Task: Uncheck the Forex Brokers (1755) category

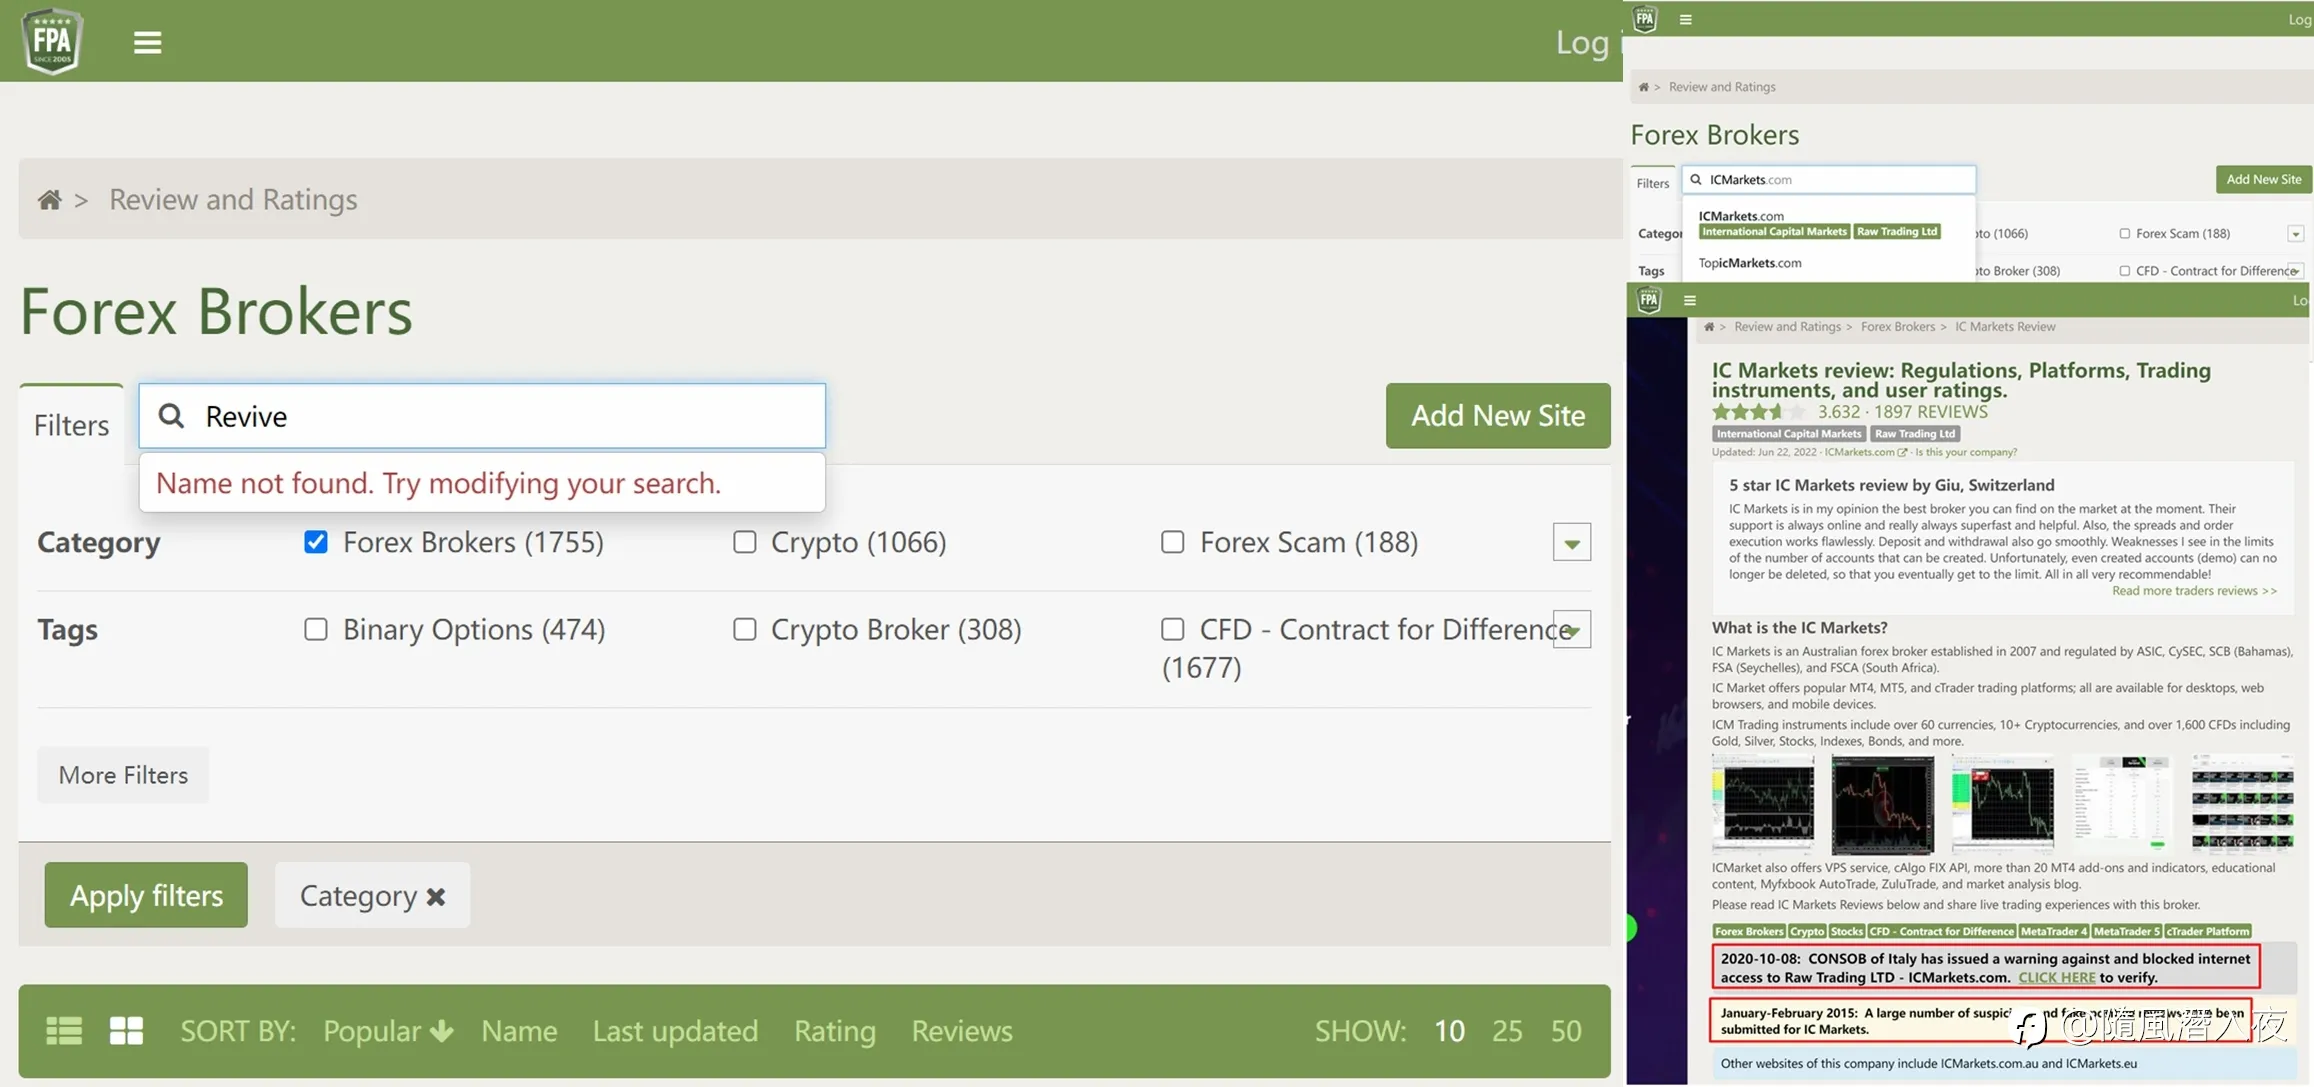Action: pyautogui.click(x=316, y=542)
